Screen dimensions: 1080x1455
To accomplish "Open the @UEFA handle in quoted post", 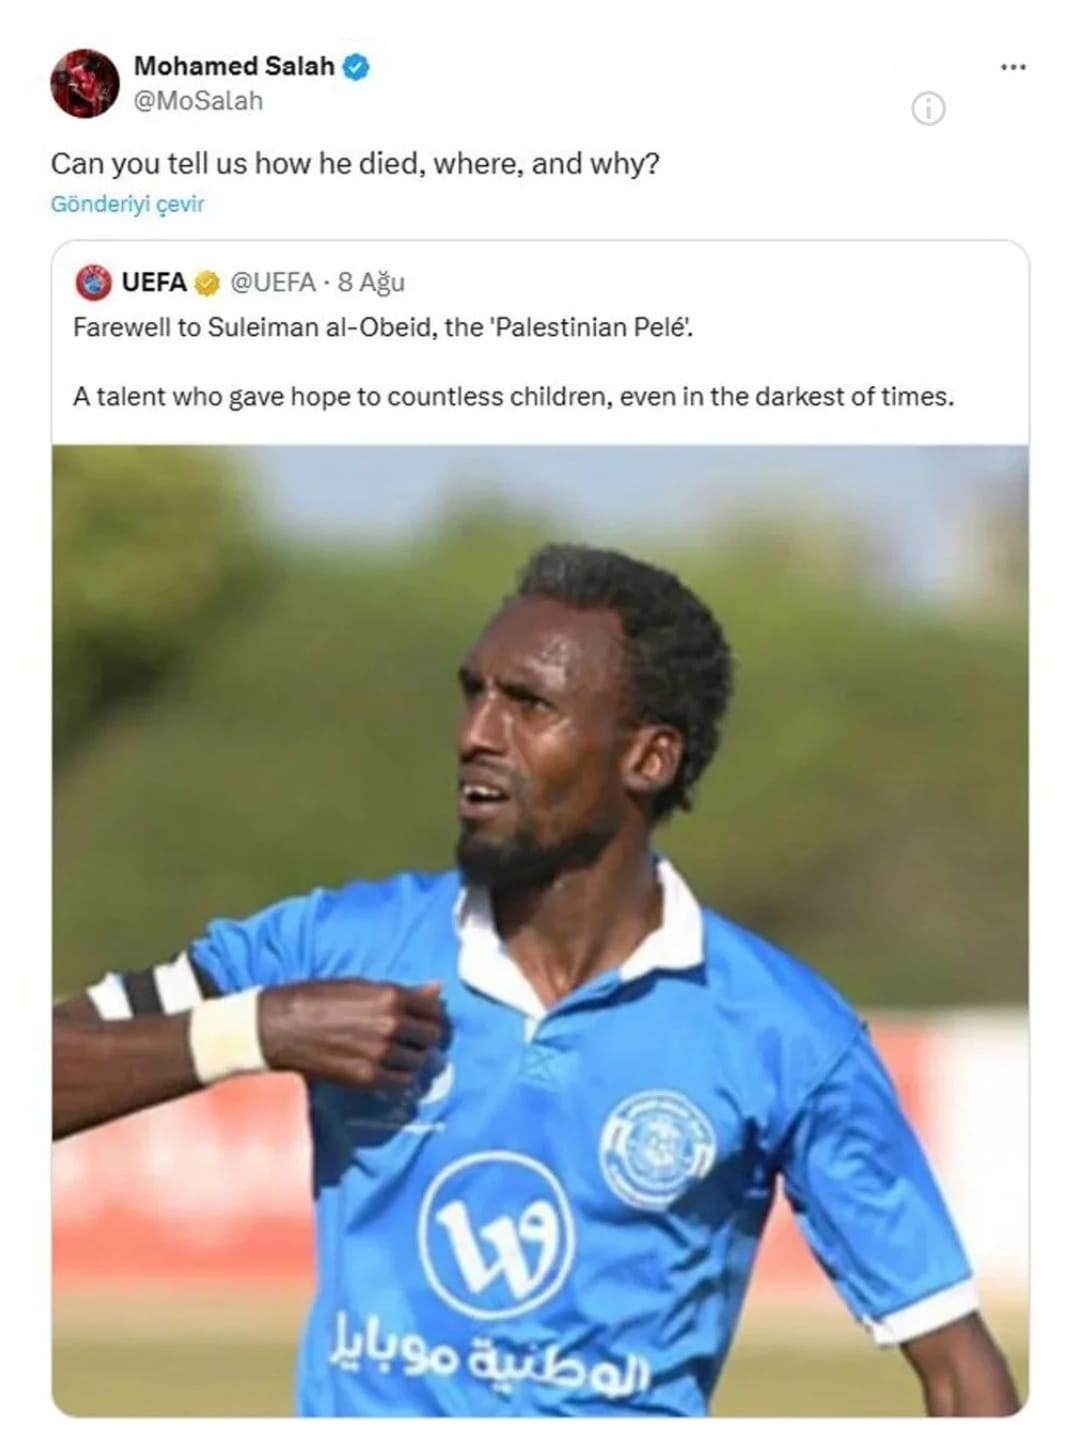I will pyautogui.click(x=273, y=282).
